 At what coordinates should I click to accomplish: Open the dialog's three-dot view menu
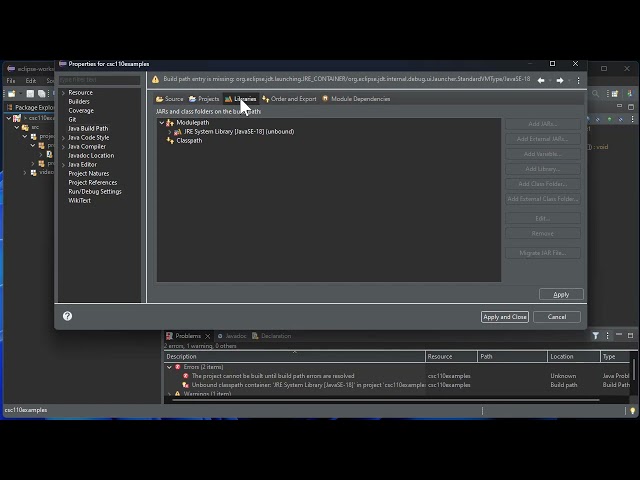(x=578, y=81)
